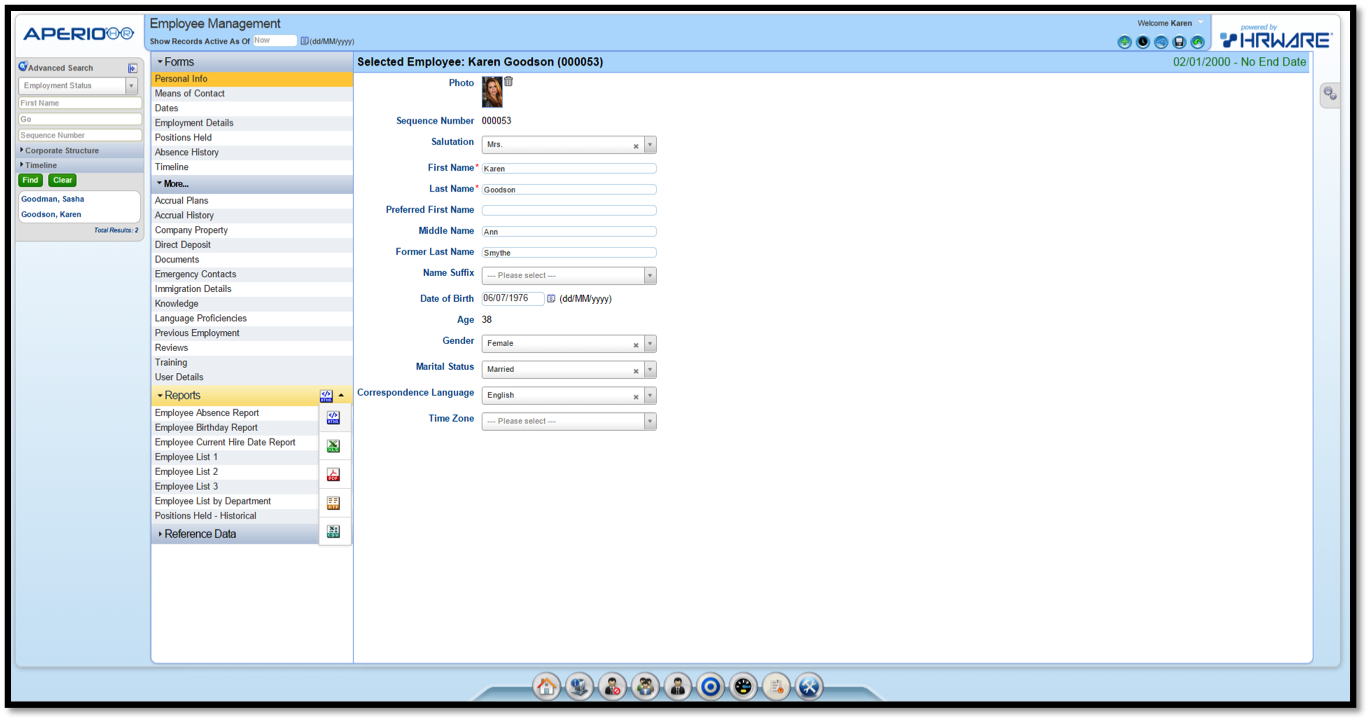This screenshot has width=1370, height=721.
Task: Open the tools/settings icon in bottom dock
Action: point(810,686)
